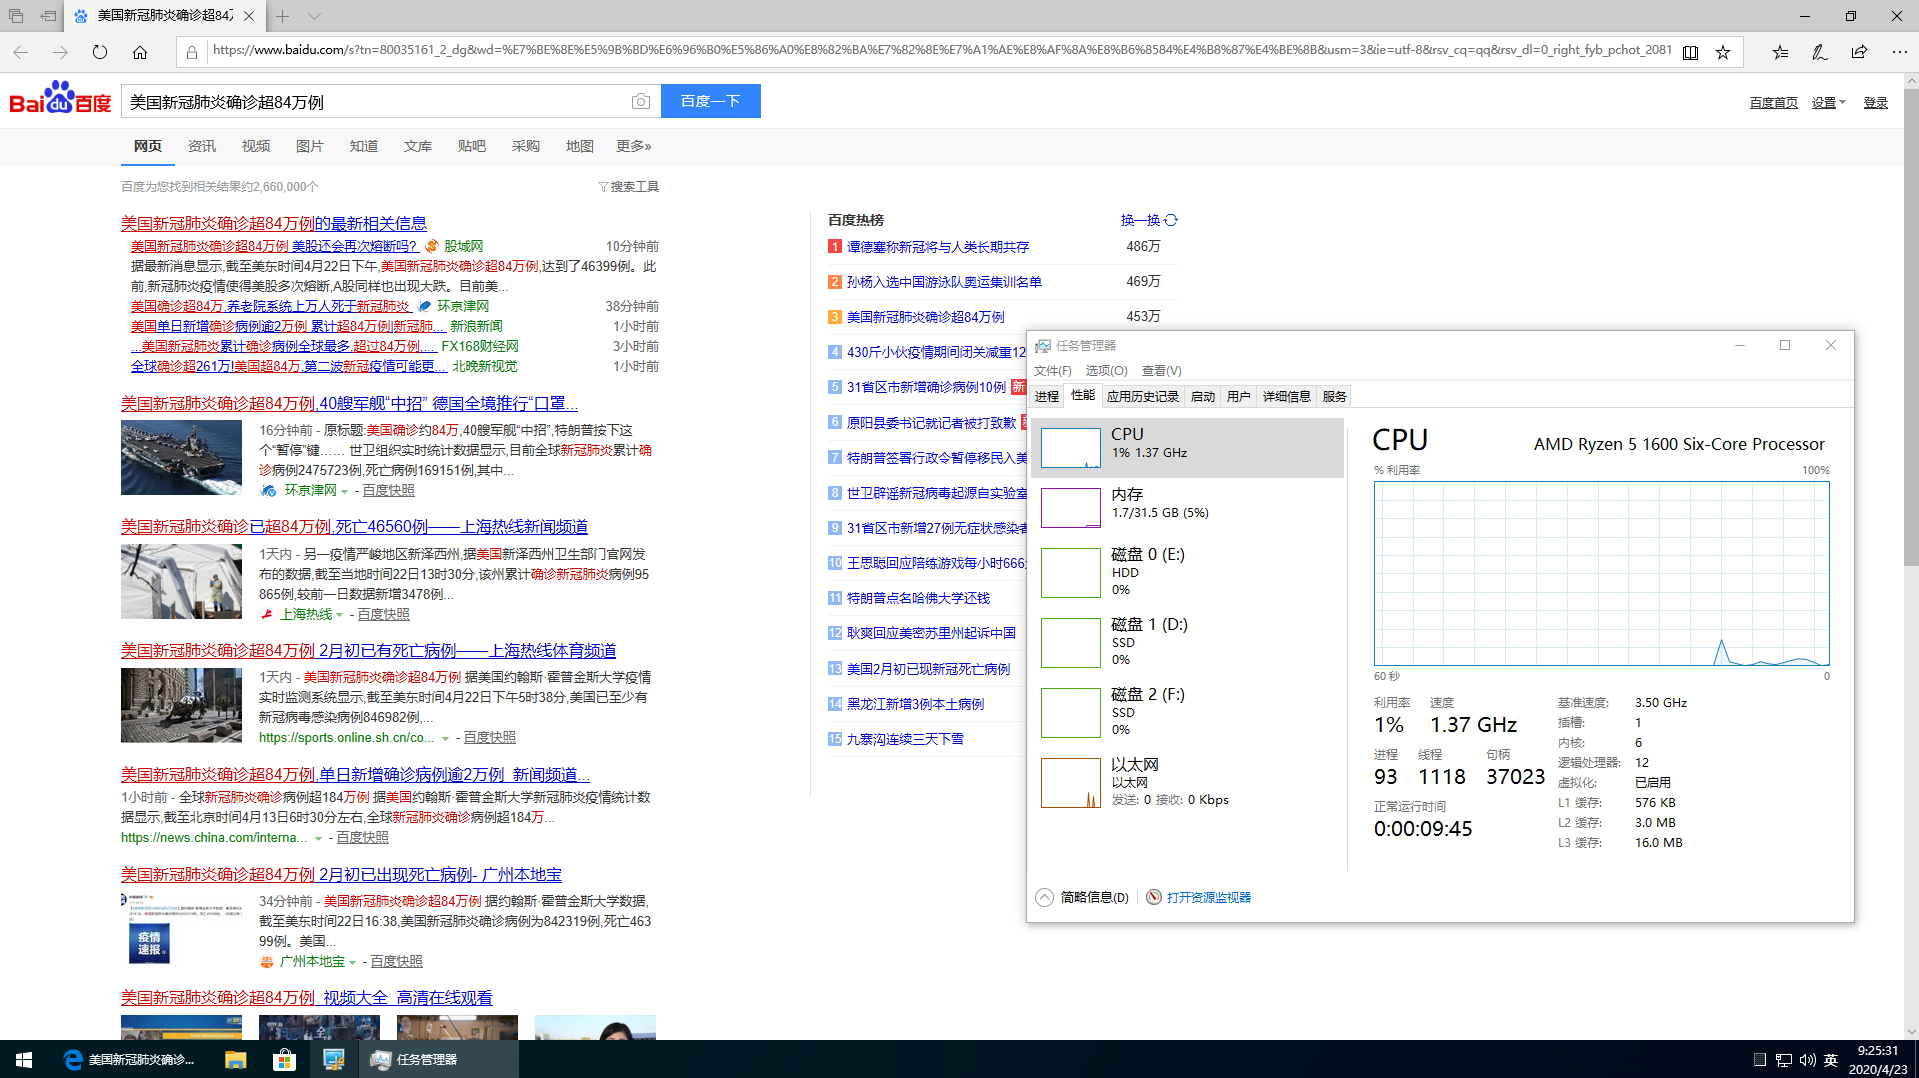Click the browser address bar
This screenshot has height=1078, width=1919.
click(x=940, y=51)
